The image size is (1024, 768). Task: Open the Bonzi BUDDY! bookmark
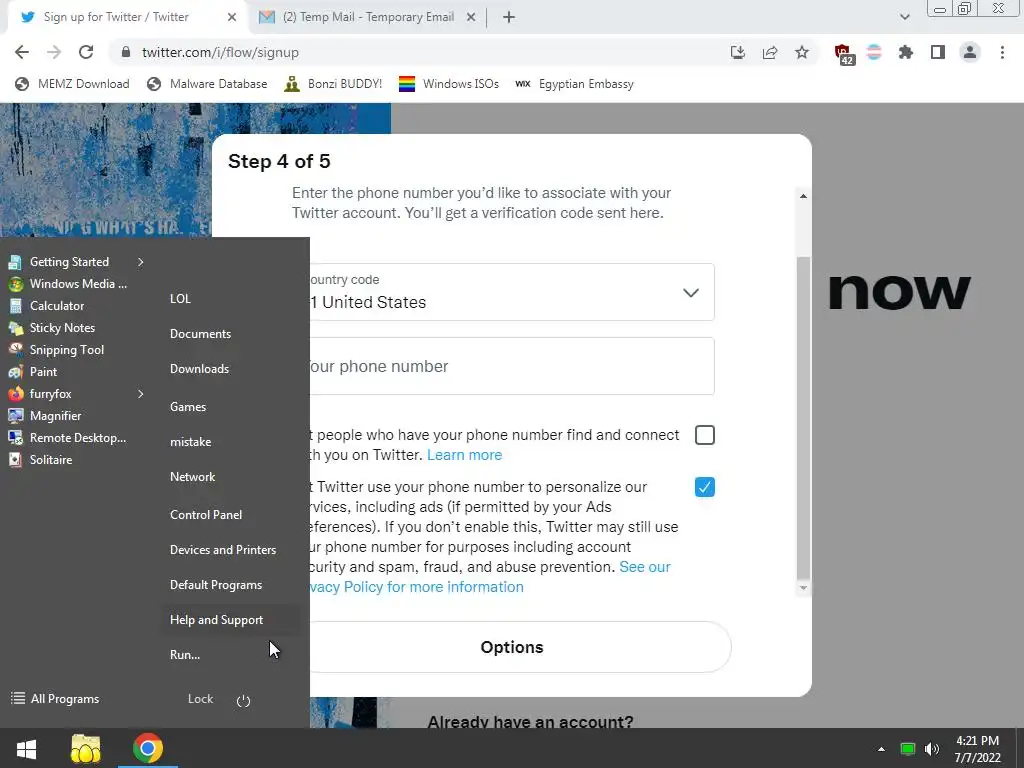click(x=333, y=84)
